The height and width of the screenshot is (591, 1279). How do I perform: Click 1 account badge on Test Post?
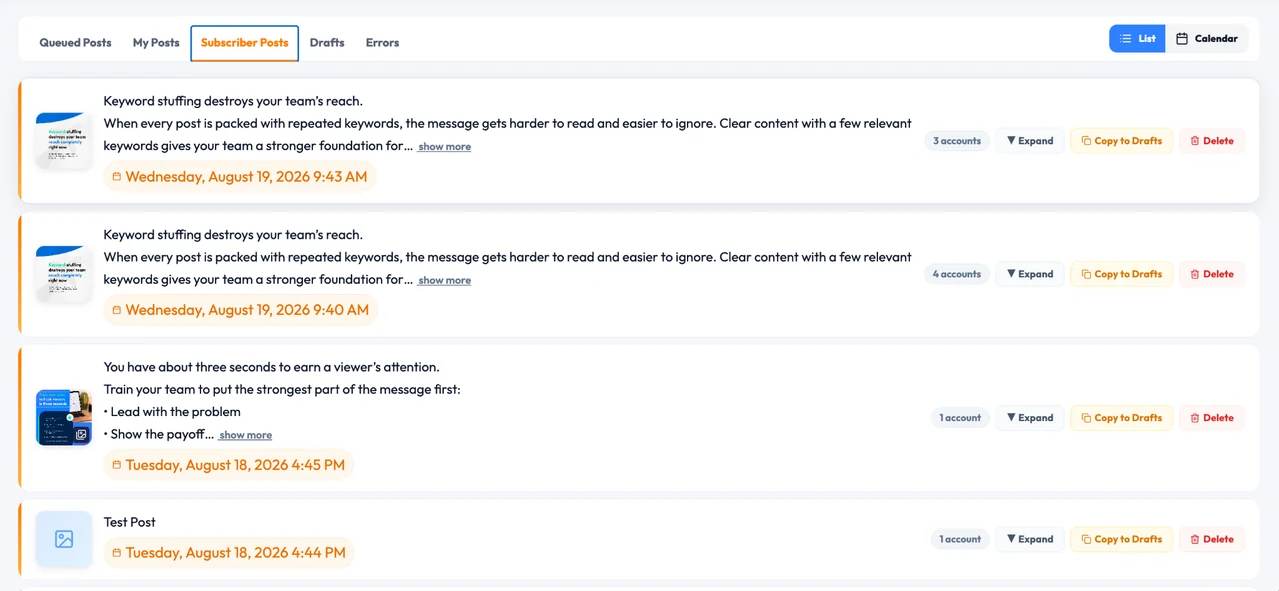960,539
